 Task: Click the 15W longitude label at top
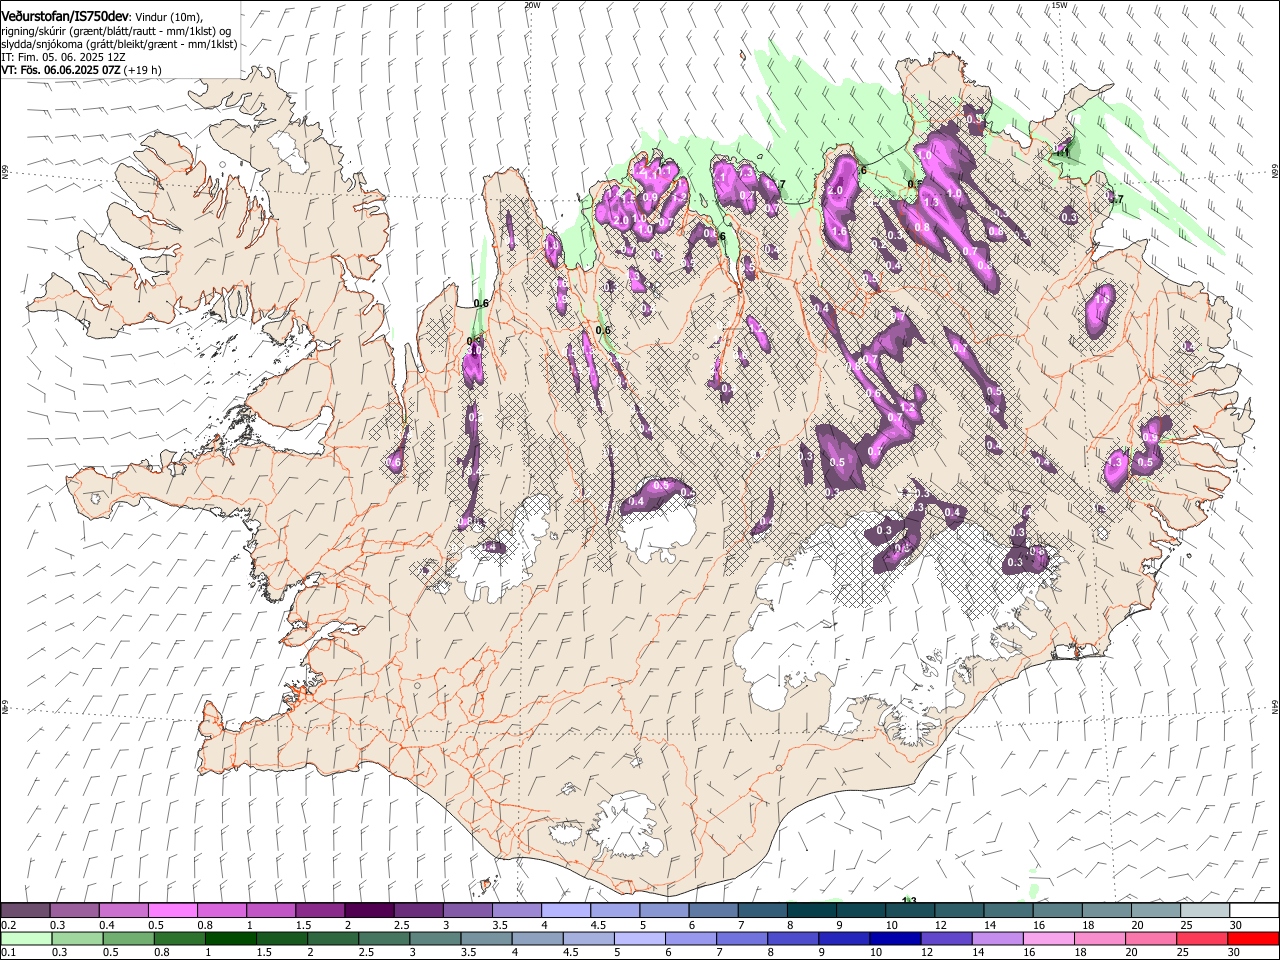pyautogui.click(x=1059, y=5)
